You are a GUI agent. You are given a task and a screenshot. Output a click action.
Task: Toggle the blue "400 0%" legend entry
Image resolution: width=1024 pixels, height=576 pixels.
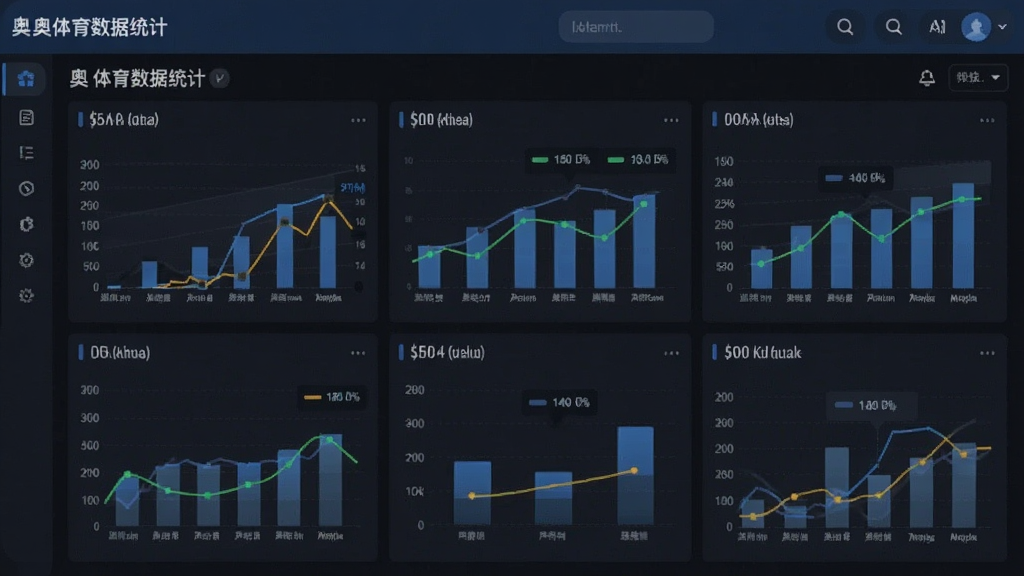(855, 178)
